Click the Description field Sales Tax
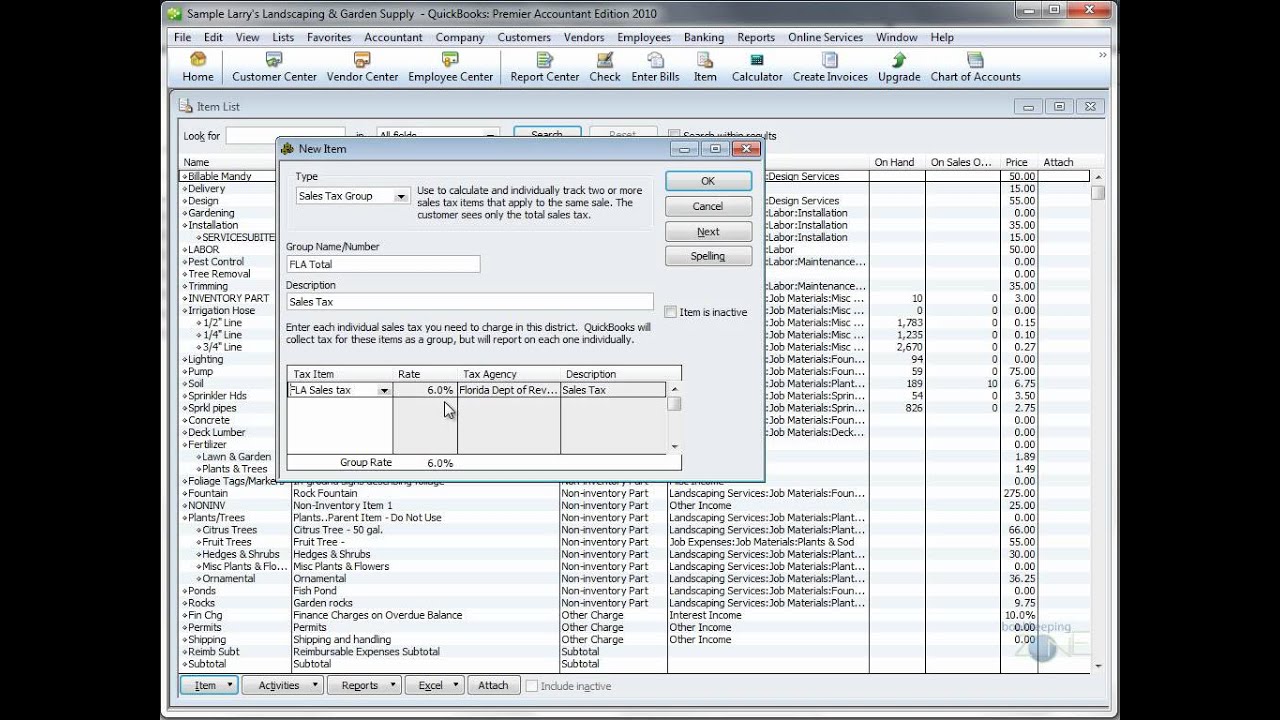Screen dimensions: 1280x720 click(x=470, y=301)
